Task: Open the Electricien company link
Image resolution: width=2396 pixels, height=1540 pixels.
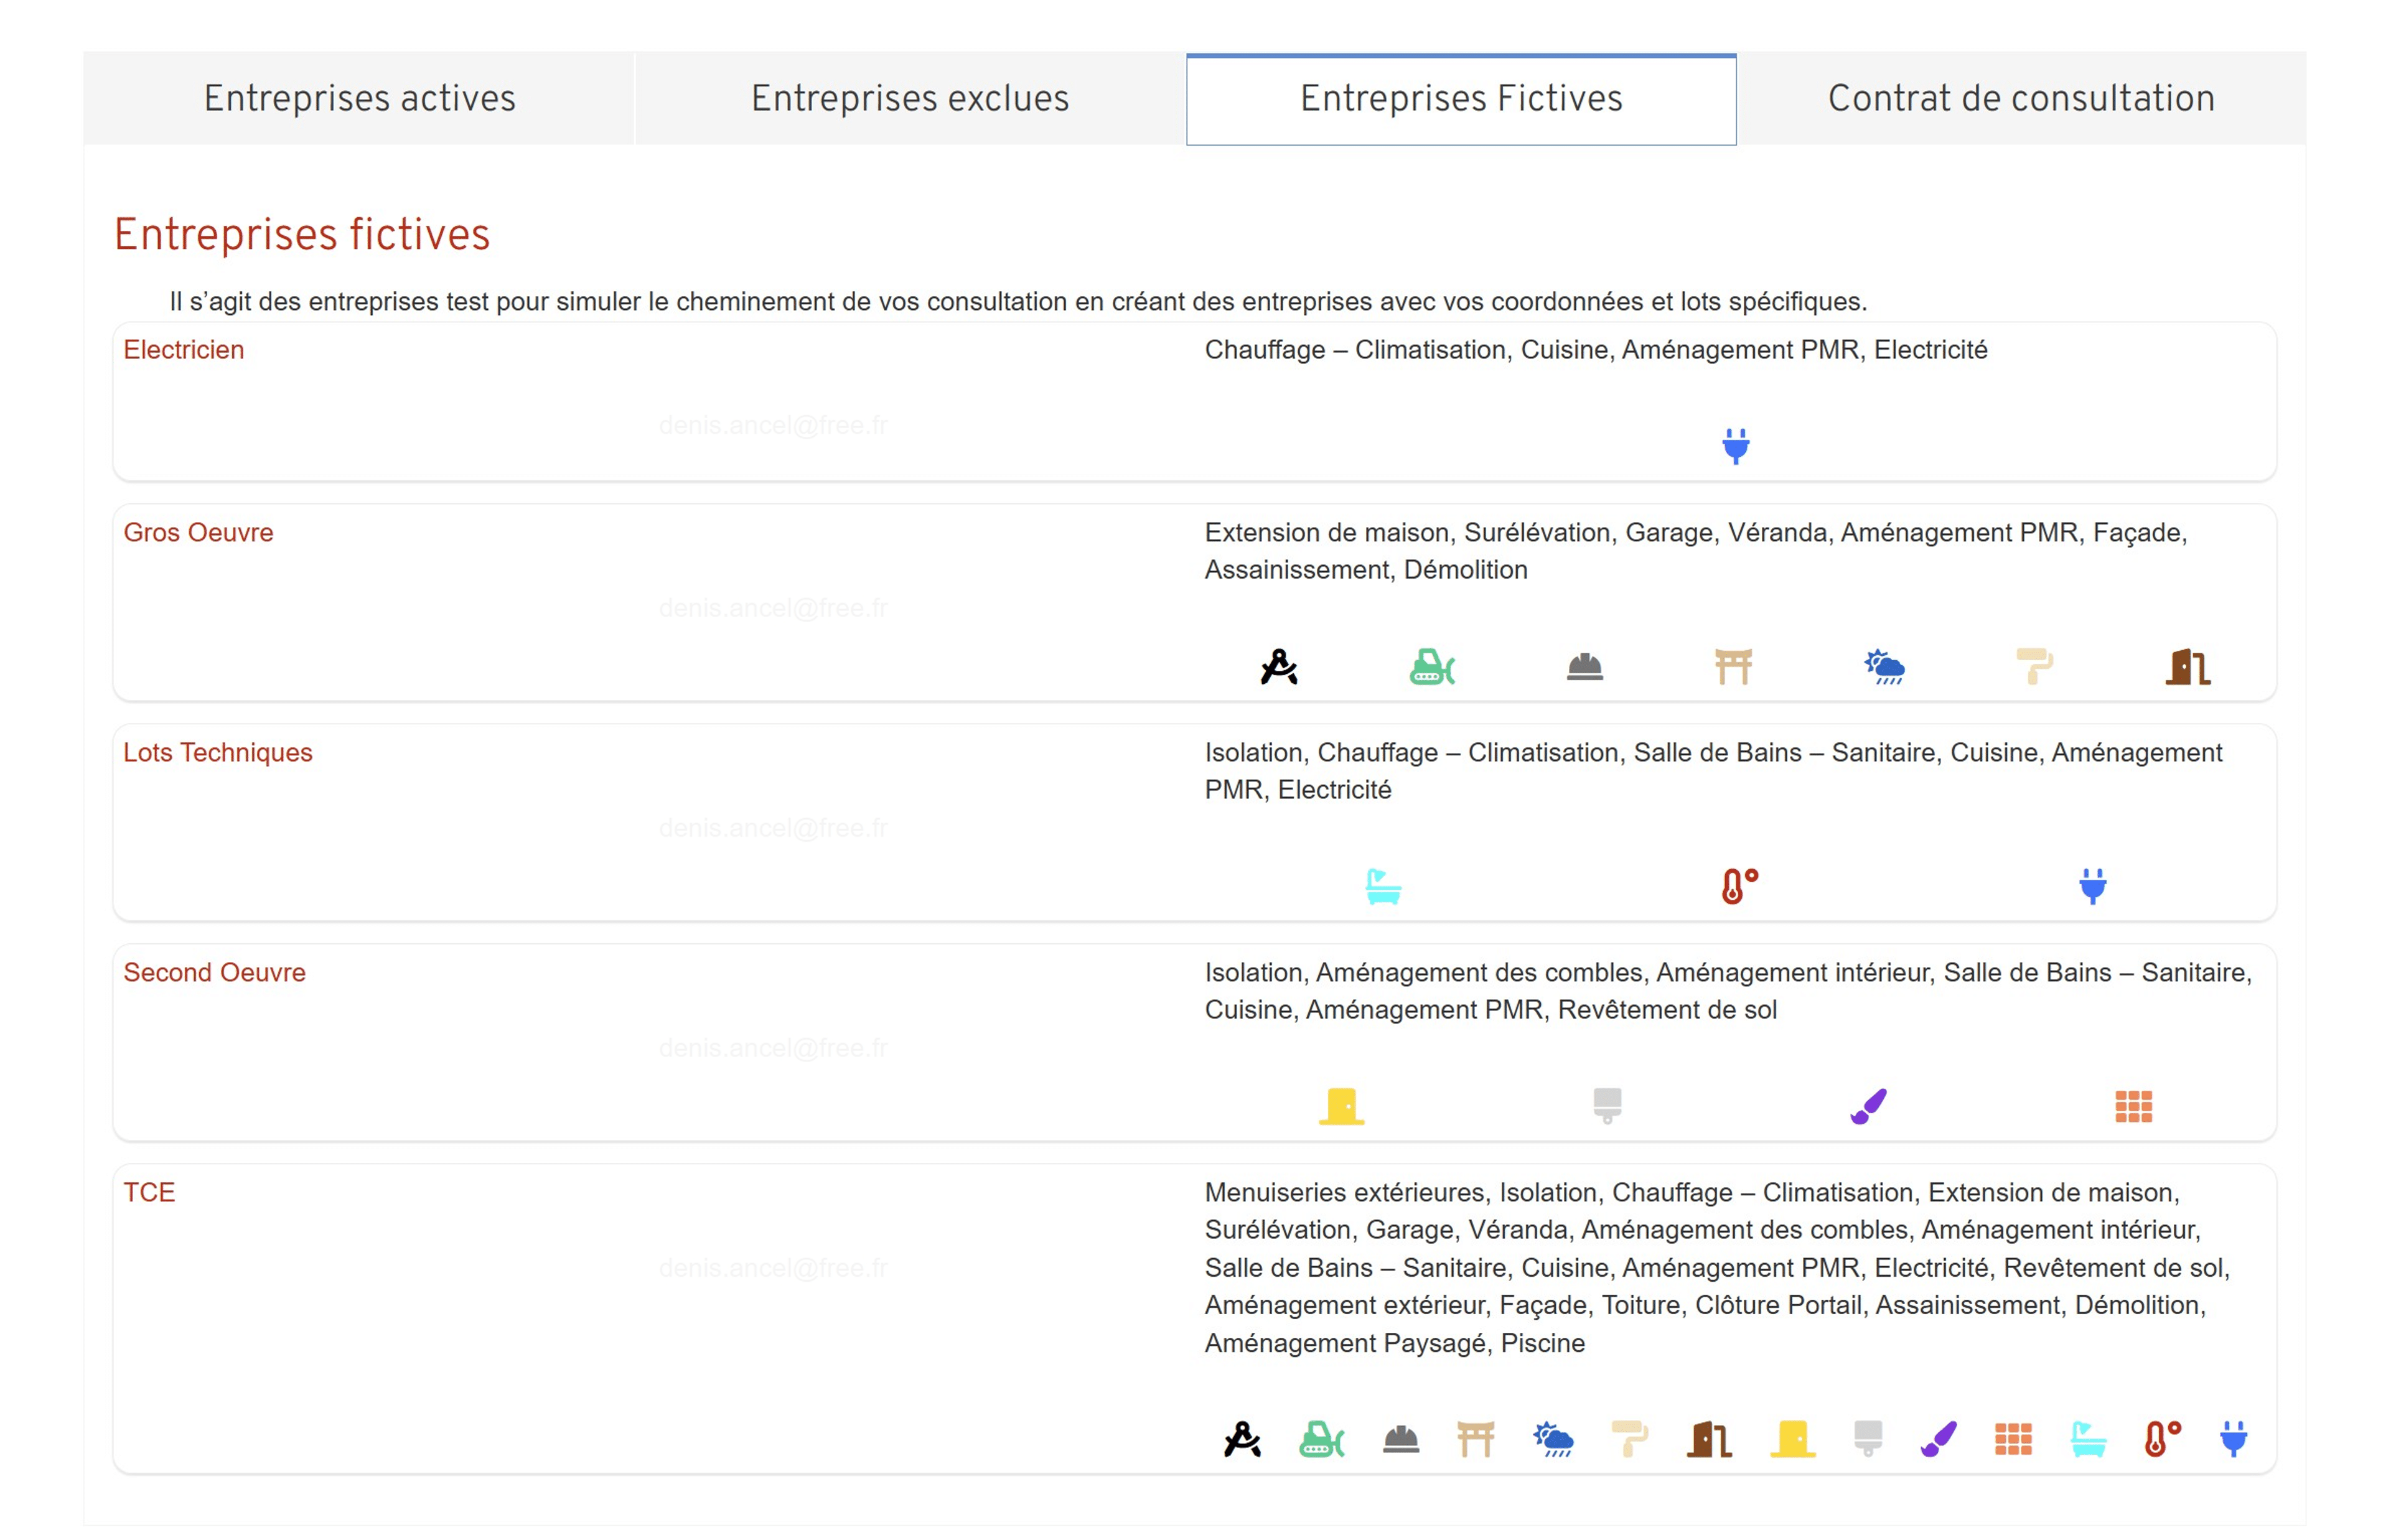Action: click(183, 350)
